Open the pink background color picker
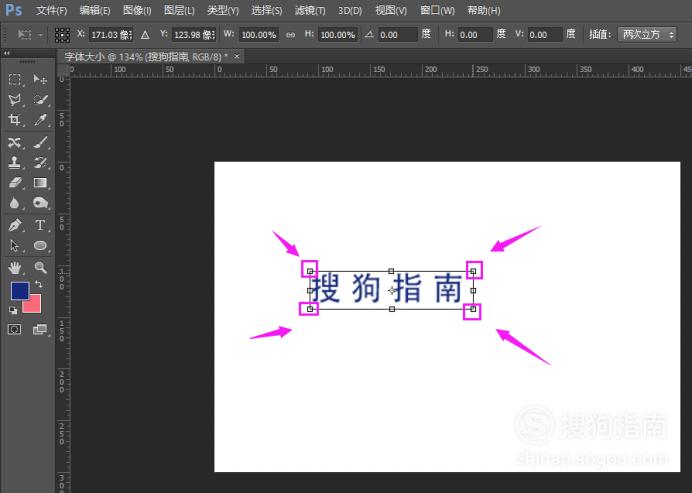The width and height of the screenshot is (692, 493). [34, 306]
